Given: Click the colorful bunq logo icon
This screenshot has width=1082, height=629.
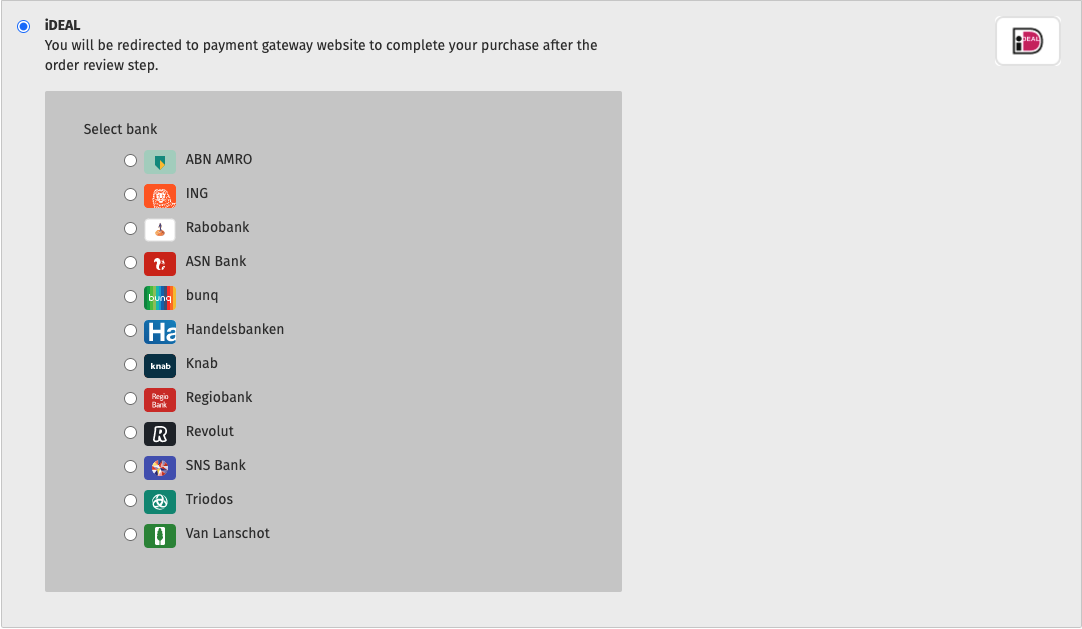Looking at the screenshot, I should point(160,296).
